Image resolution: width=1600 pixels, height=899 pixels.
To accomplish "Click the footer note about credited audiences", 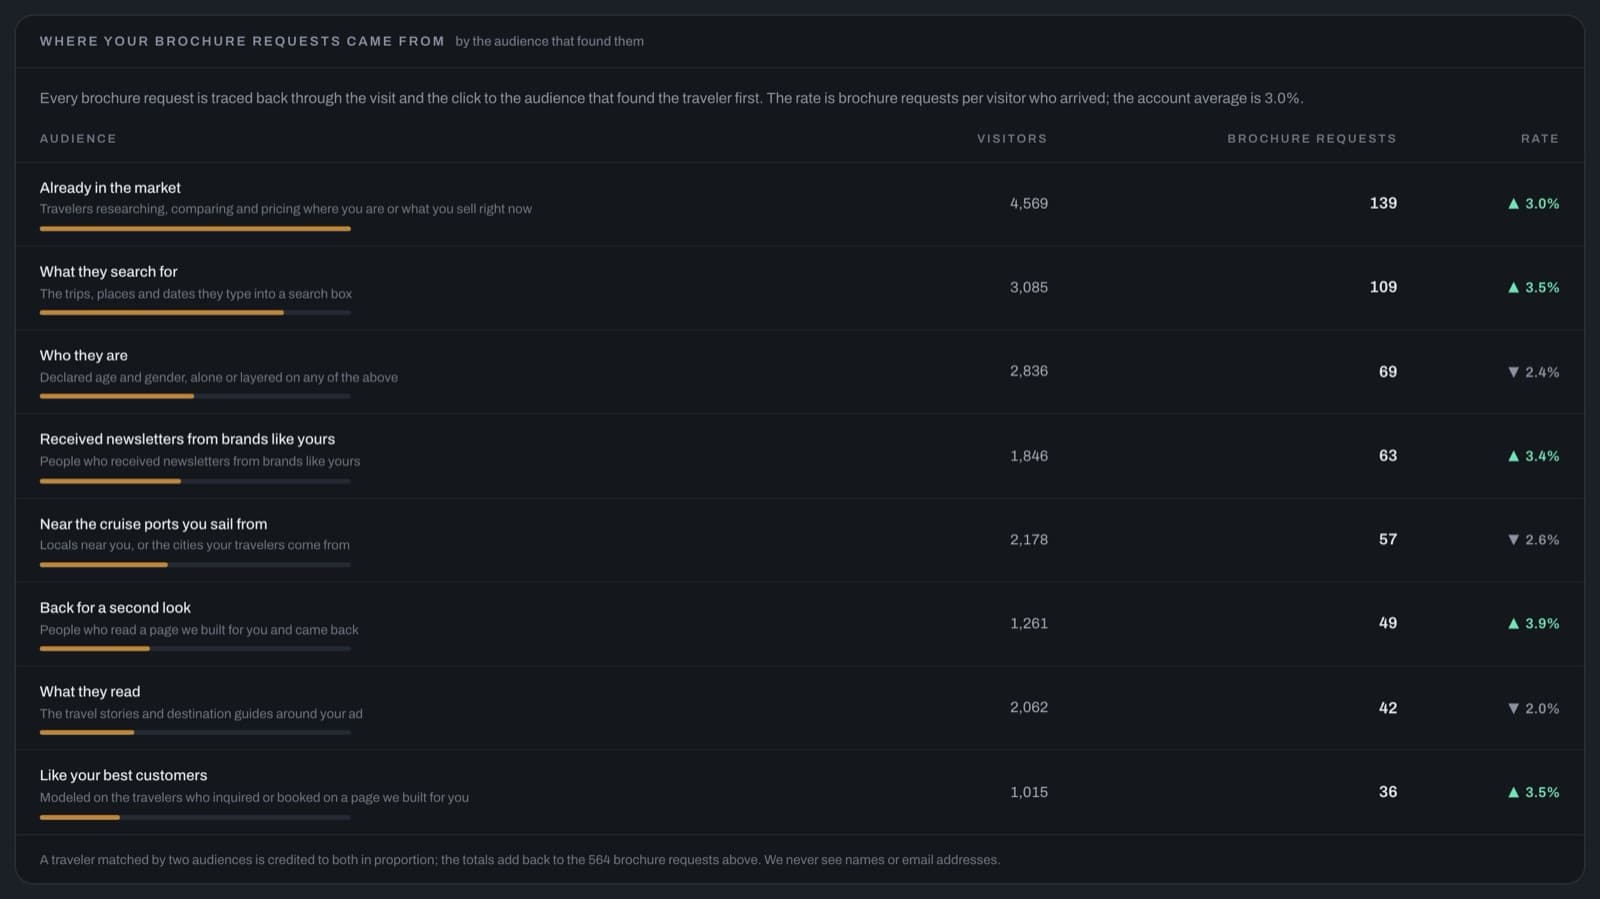I will click(520, 860).
